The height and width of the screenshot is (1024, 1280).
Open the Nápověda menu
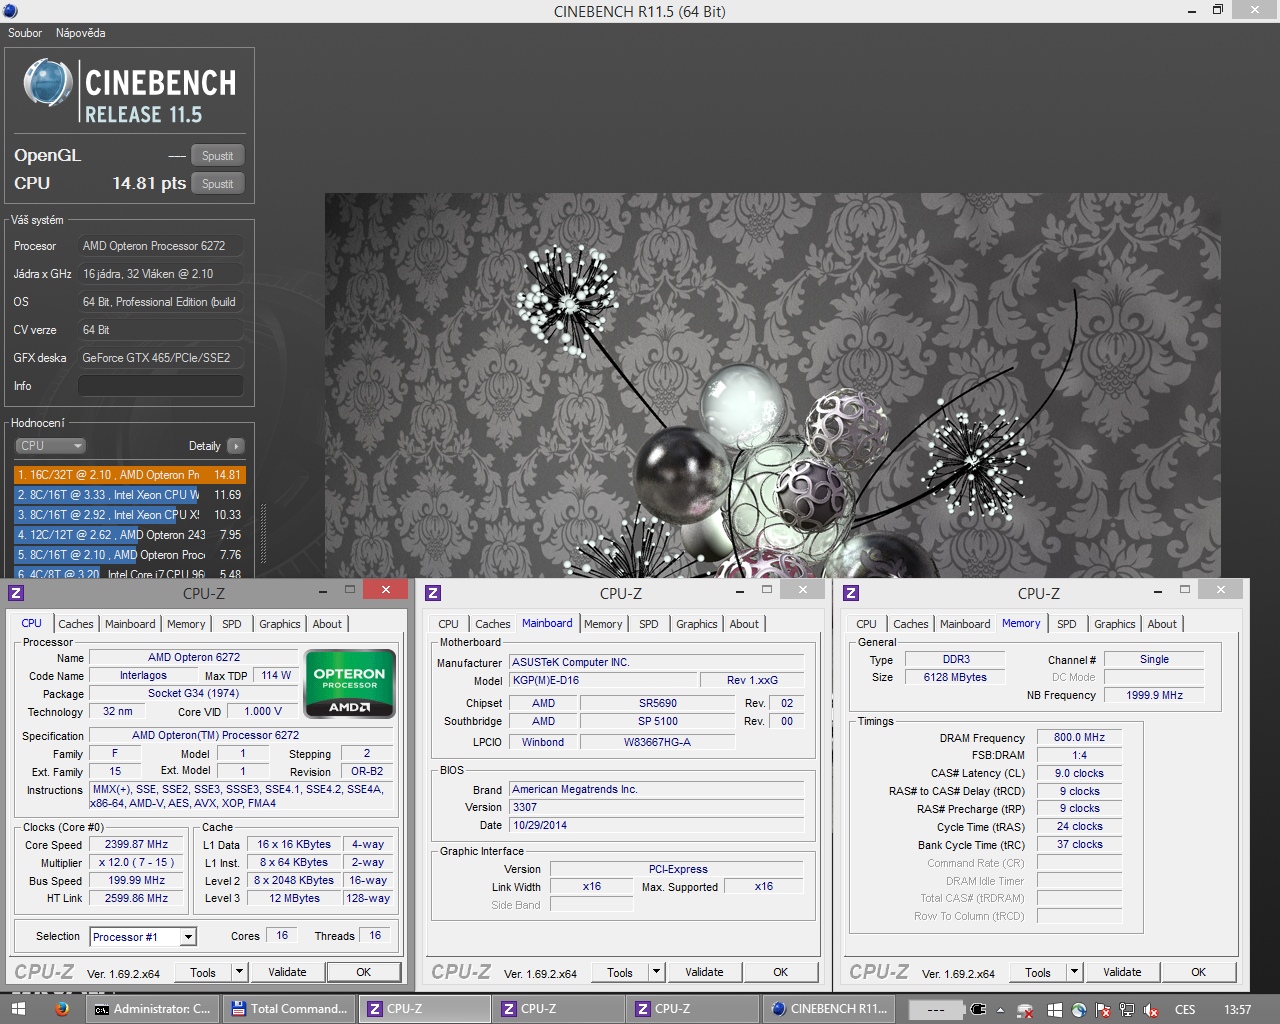80,33
